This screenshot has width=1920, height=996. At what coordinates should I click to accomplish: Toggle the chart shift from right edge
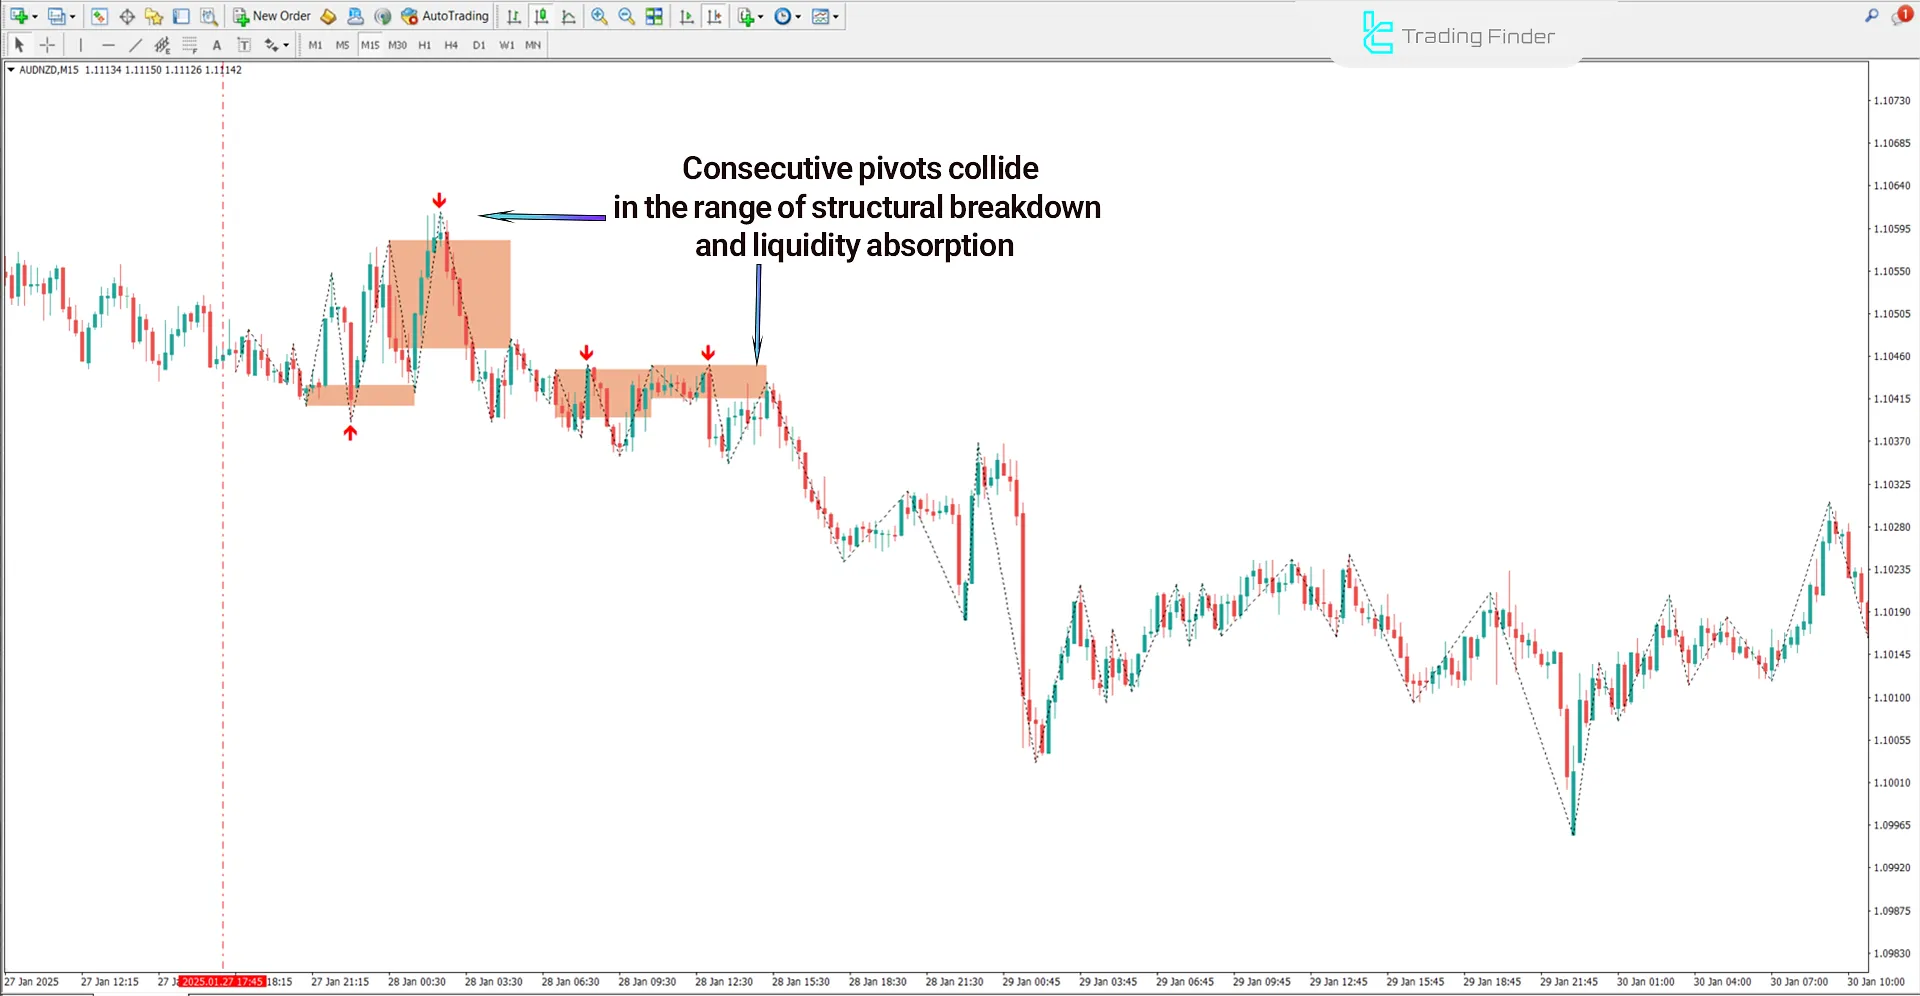pyautogui.click(x=714, y=16)
